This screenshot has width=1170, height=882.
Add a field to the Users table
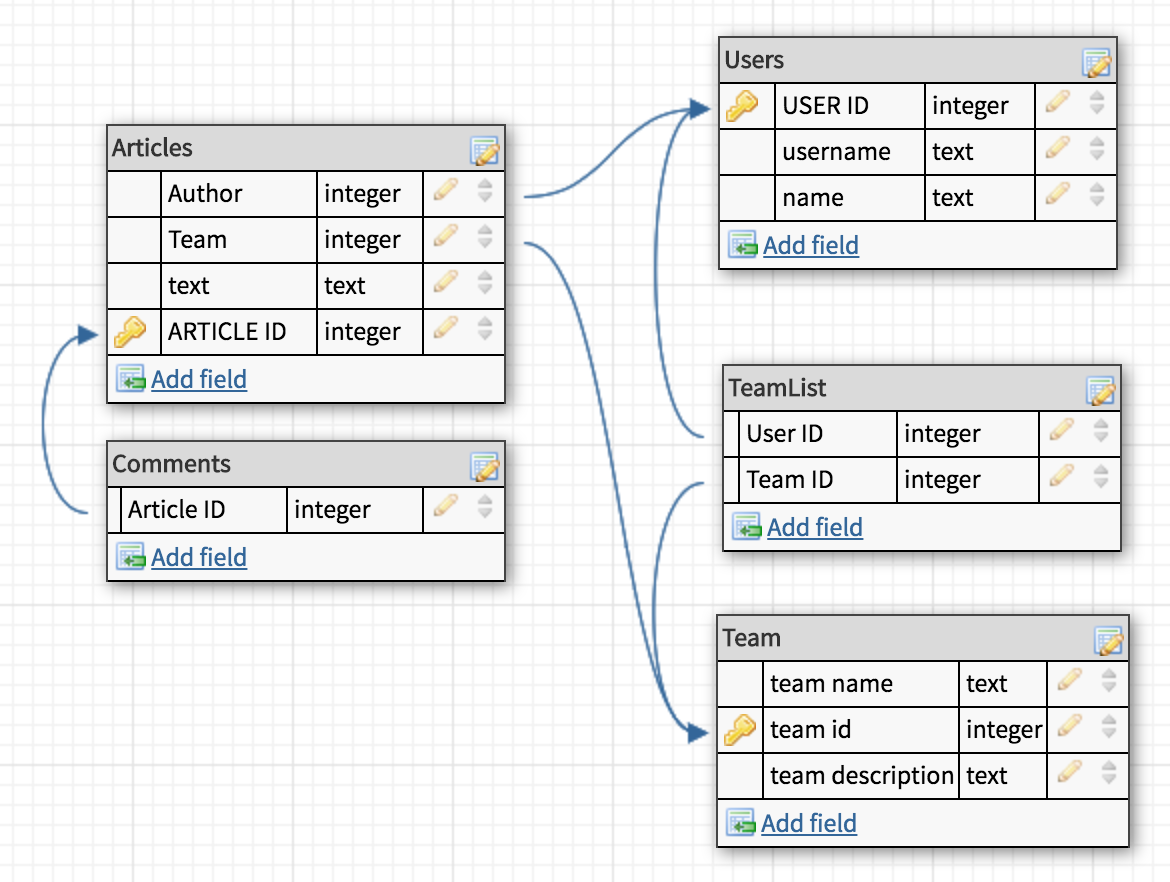pos(810,245)
